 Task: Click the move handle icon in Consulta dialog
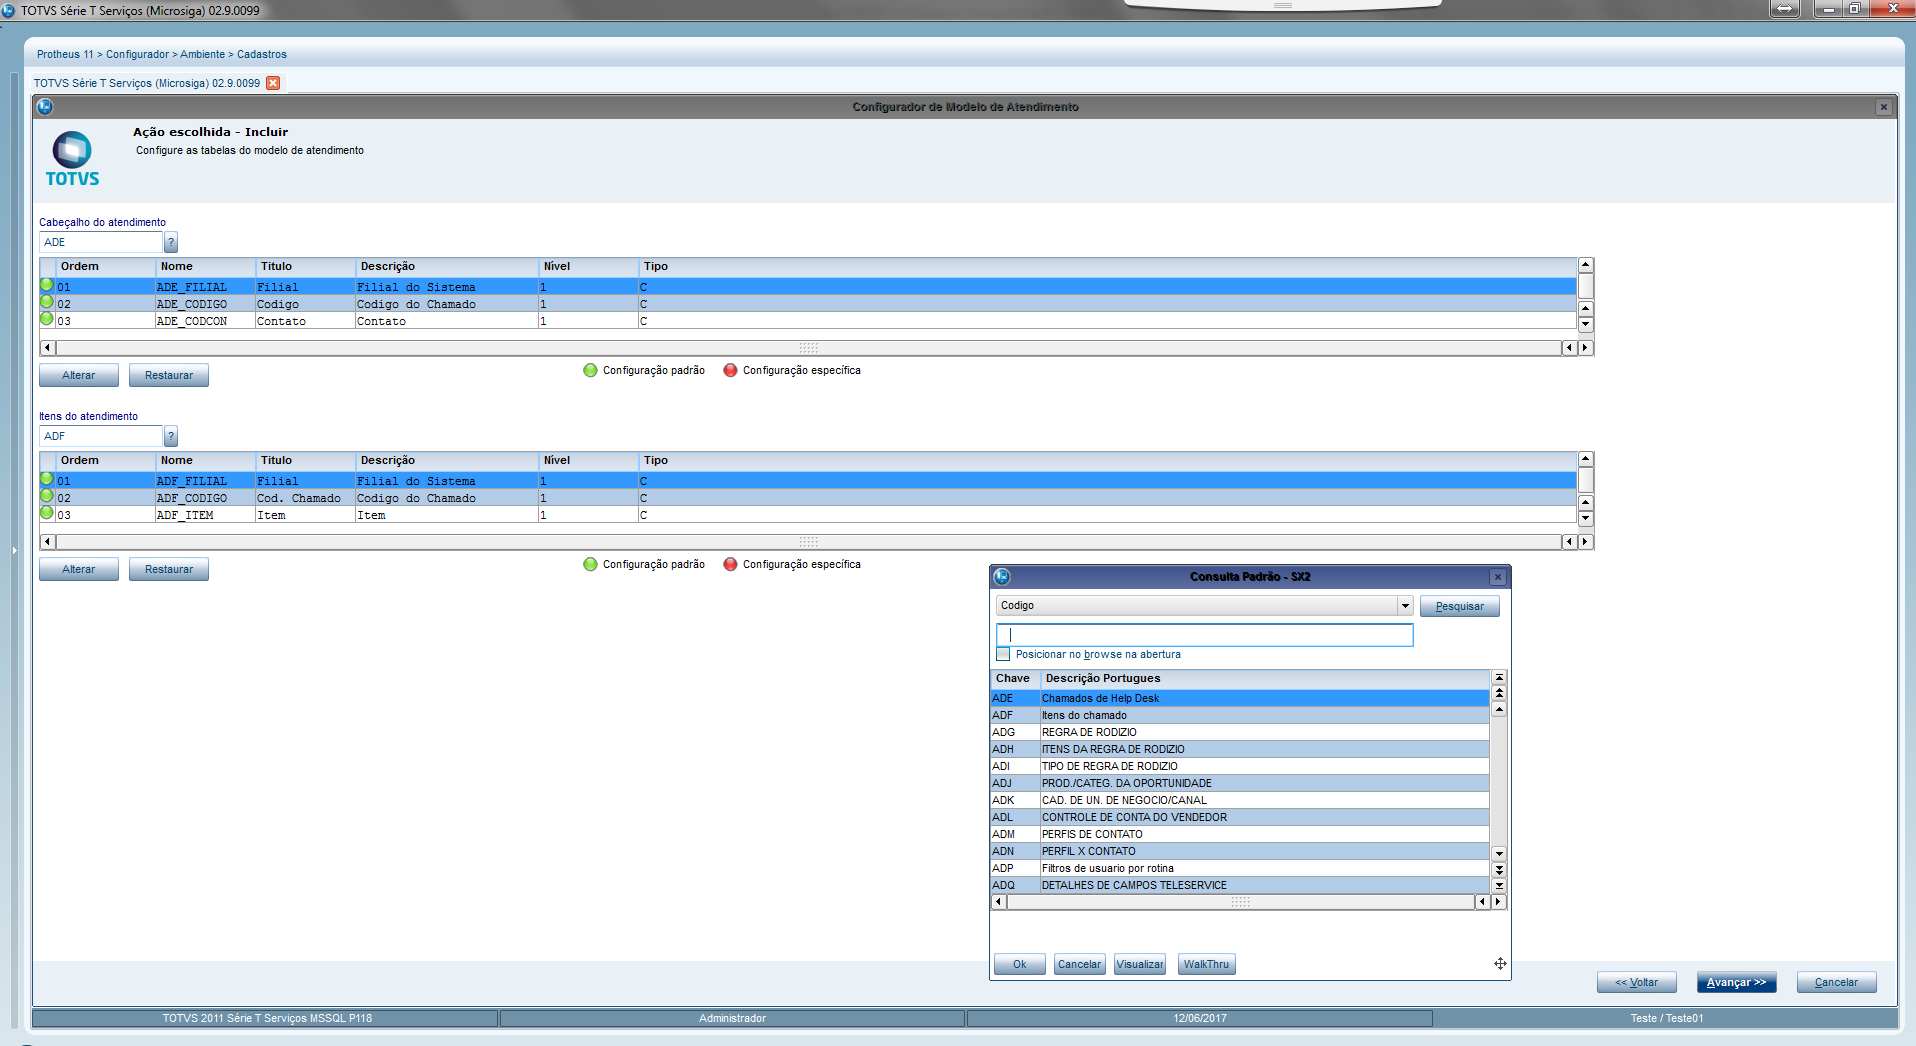tap(1500, 964)
